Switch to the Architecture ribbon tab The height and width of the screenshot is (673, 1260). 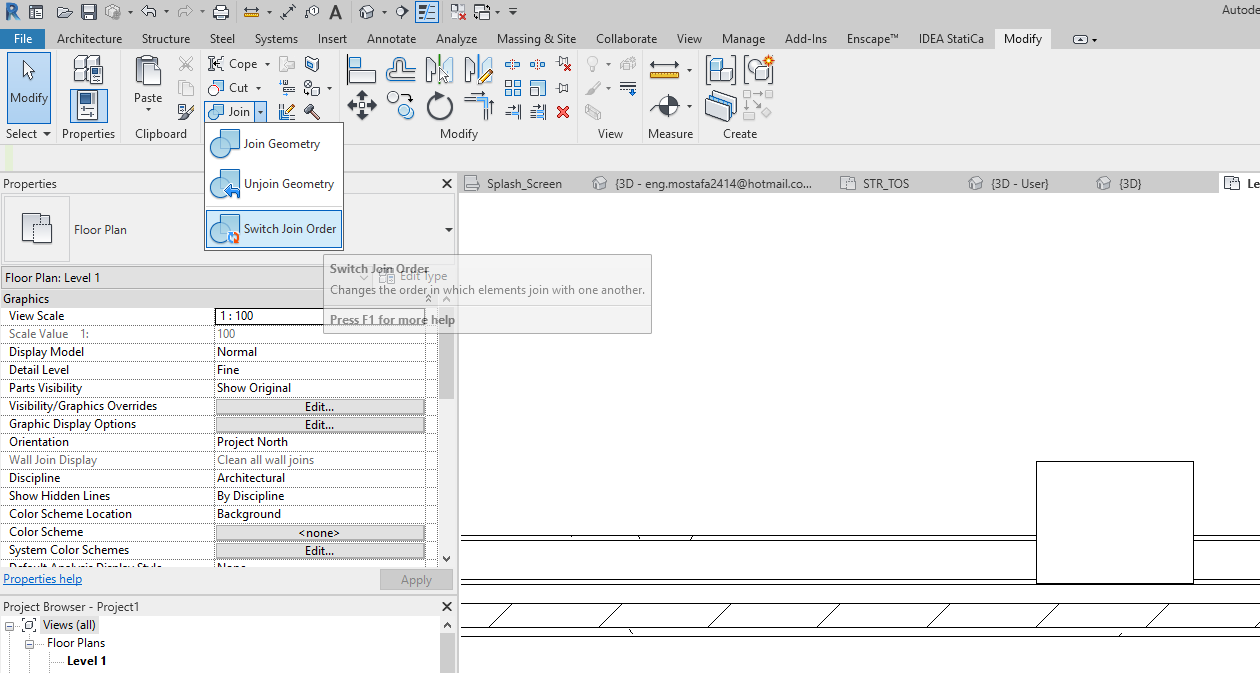pyautogui.click(x=89, y=38)
